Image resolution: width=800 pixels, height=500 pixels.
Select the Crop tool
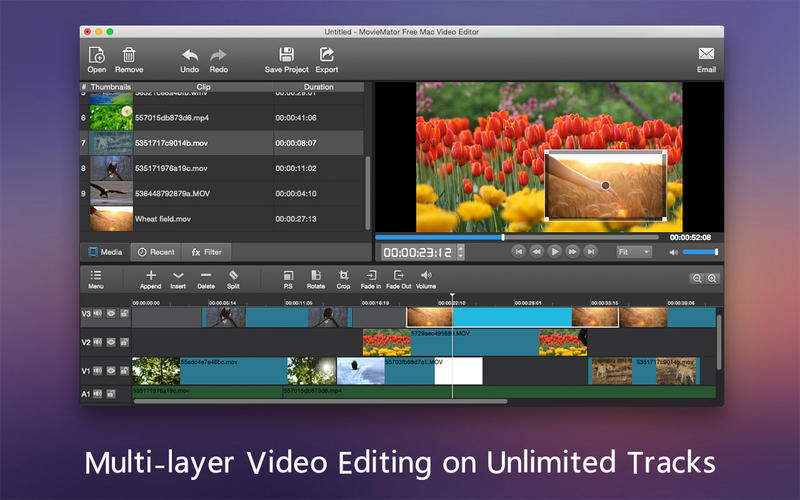pyautogui.click(x=344, y=275)
